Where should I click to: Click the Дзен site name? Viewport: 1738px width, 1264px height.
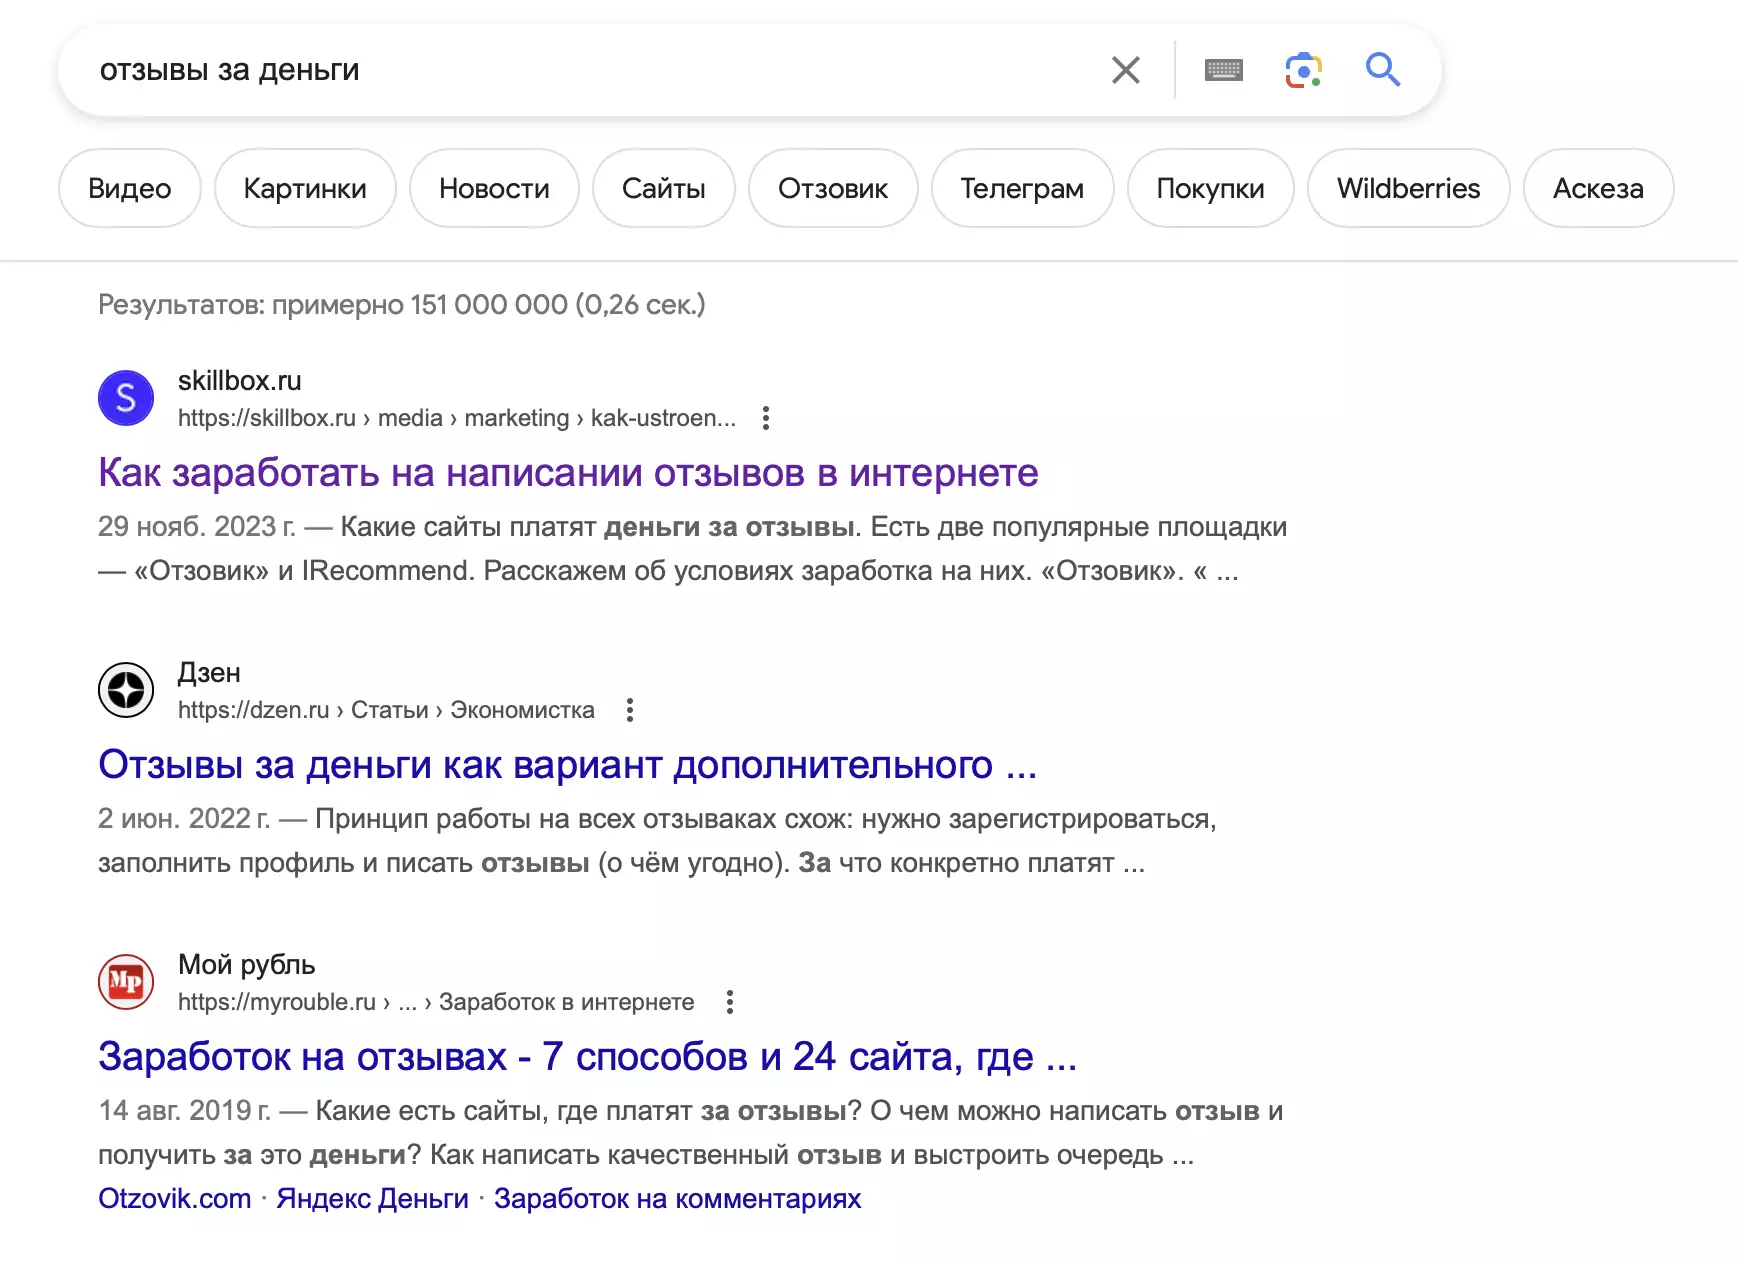(x=209, y=673)
